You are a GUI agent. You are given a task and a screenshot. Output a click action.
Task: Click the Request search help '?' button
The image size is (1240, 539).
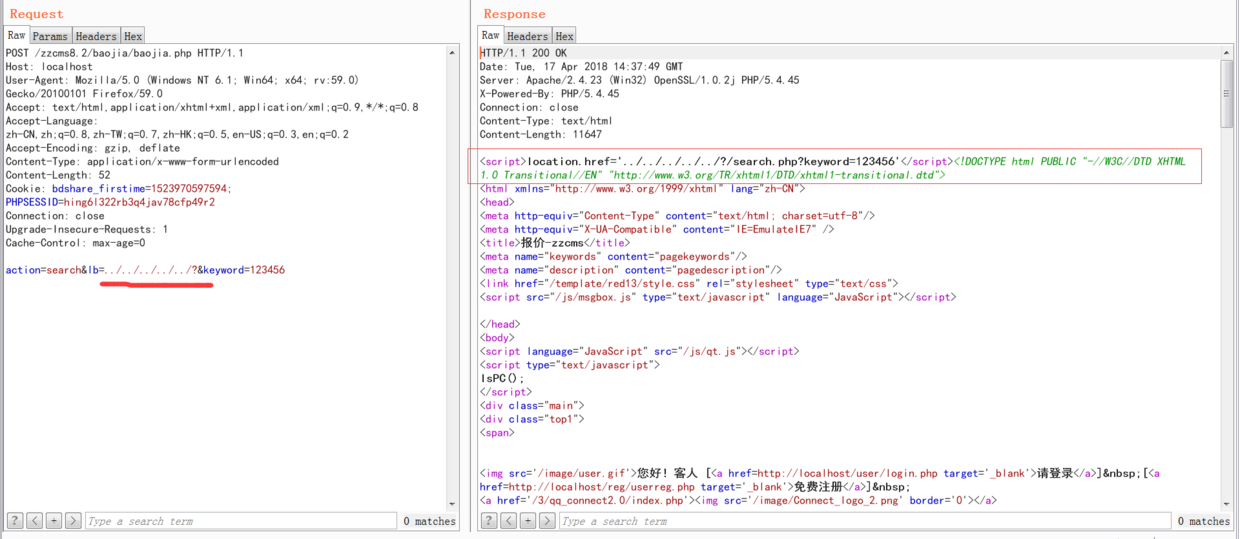[15, 521]
